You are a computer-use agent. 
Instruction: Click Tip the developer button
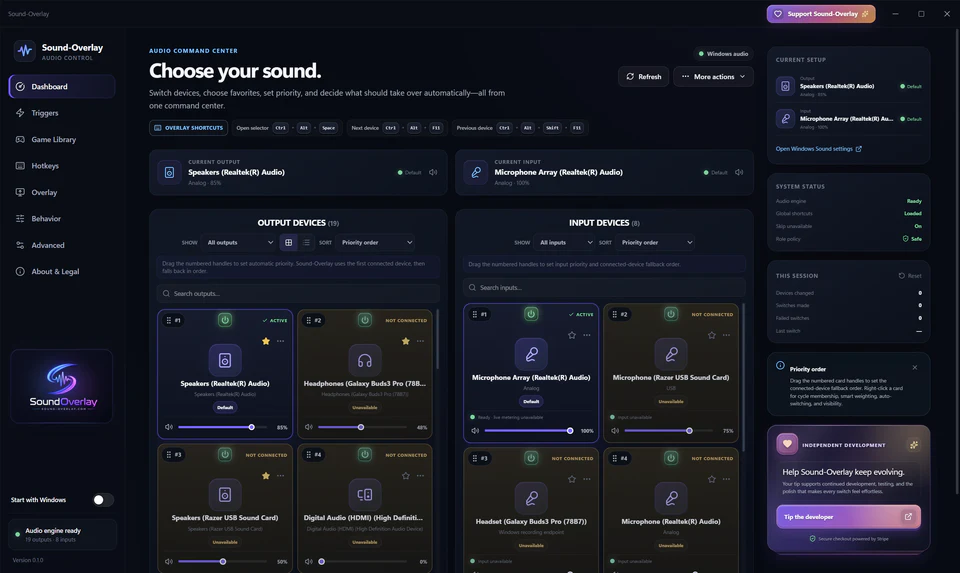pos(848,517)
